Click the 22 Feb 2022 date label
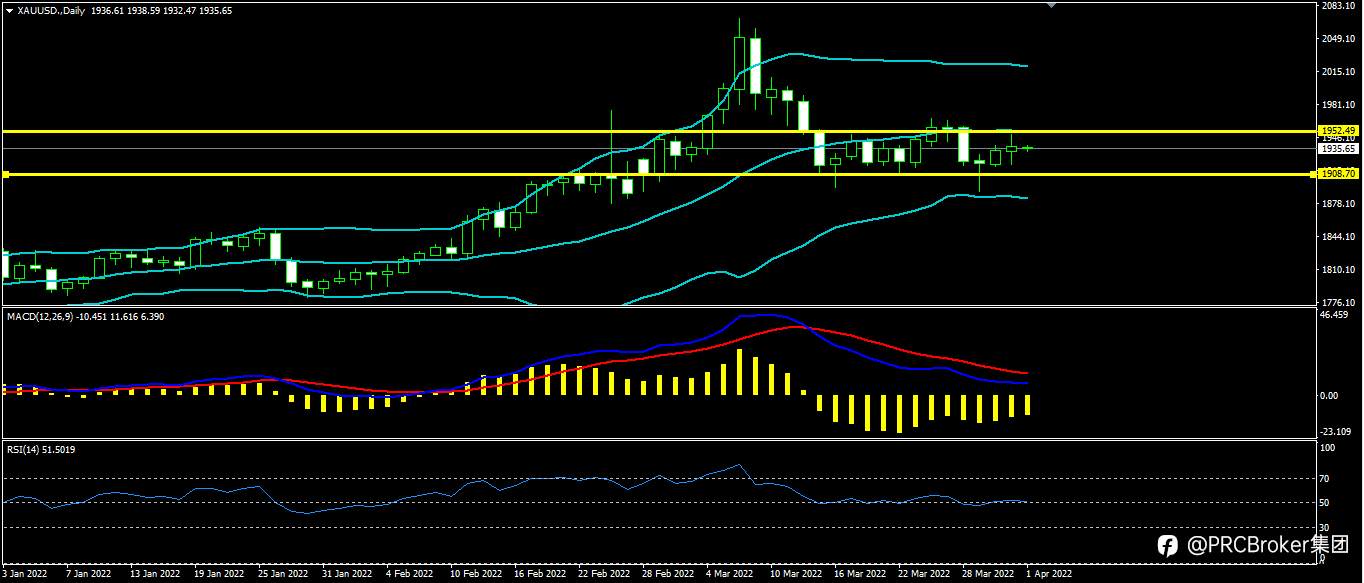 604,575
